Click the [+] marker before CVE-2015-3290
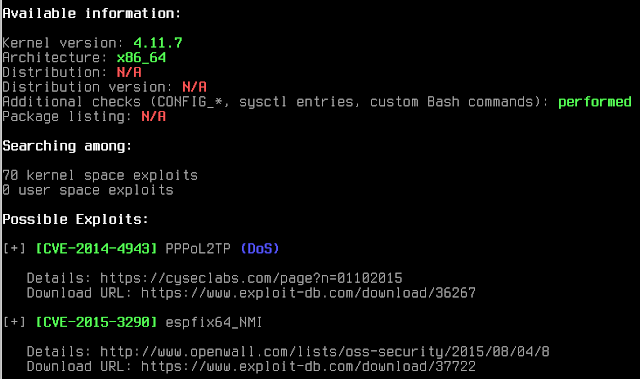The height and width of the screenshot is (379, 640). coord(14,322)
